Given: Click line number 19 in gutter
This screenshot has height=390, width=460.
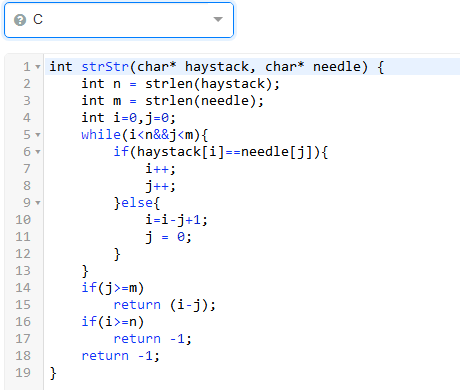Looking at the screenshot, I should pos(23,373).
